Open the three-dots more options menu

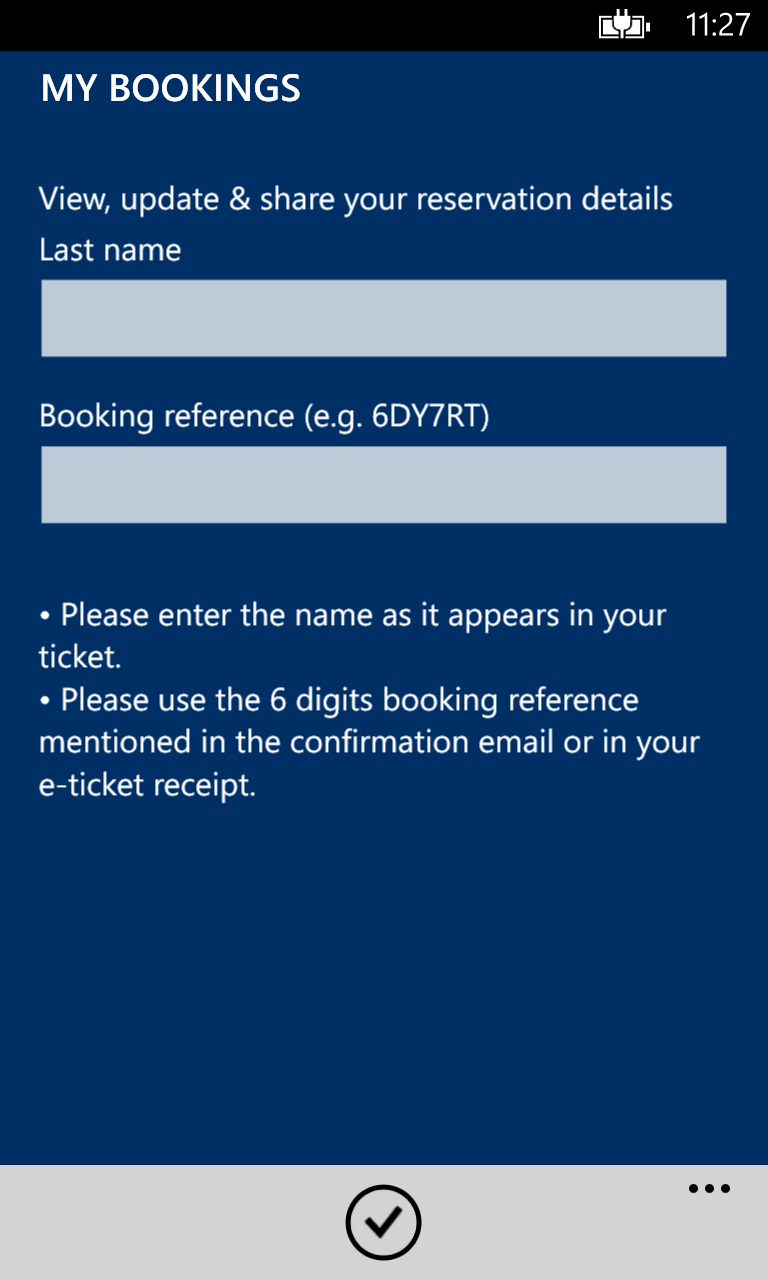[x=709, y=1189]
